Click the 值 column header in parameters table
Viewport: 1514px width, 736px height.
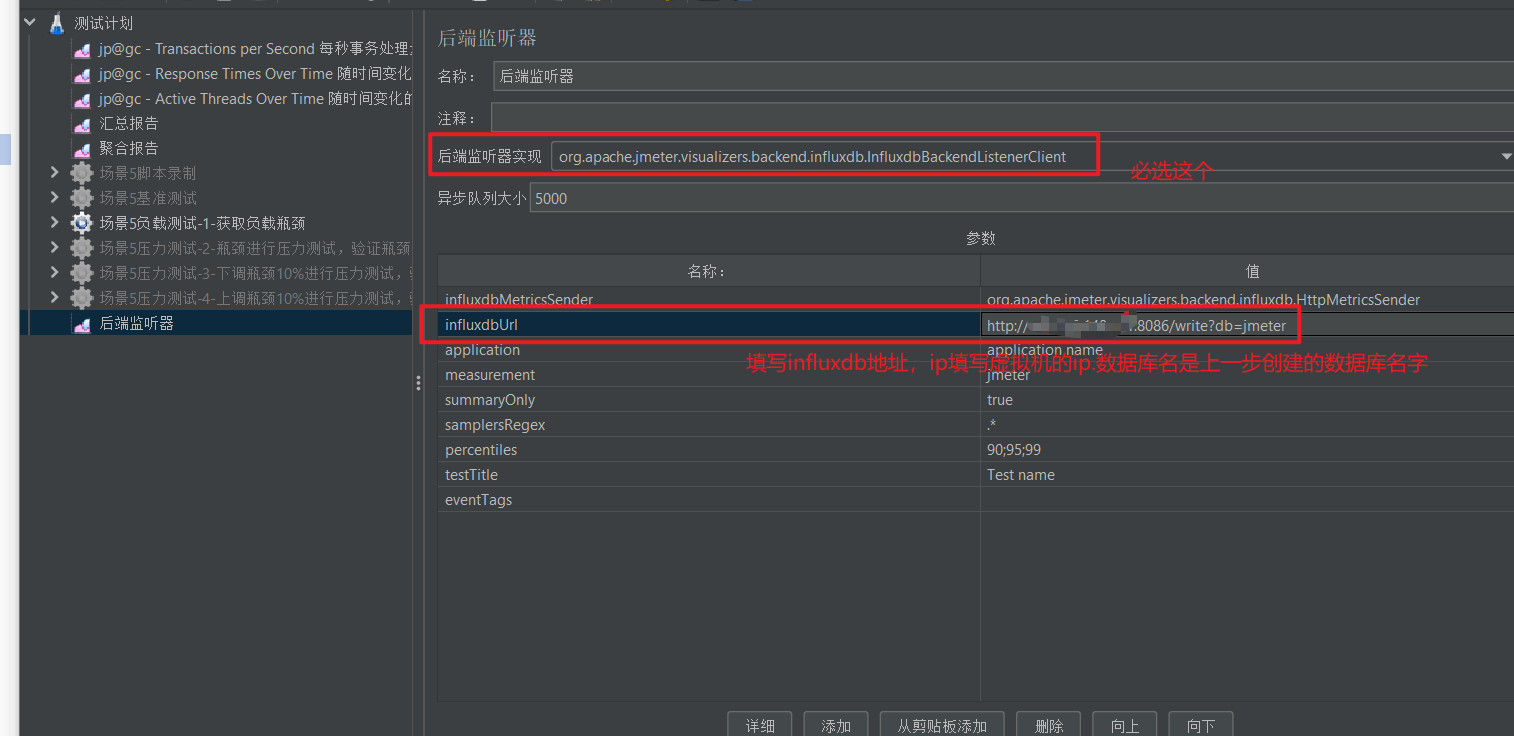click(x=1247, y=271)
